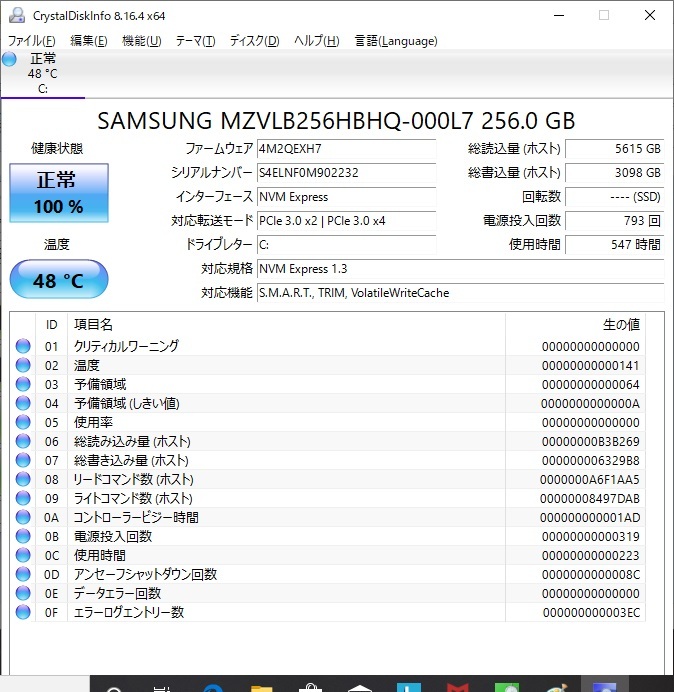674x692 pixels.
Task: Click the 健康状態 label
Action: (x=57, y=149)
